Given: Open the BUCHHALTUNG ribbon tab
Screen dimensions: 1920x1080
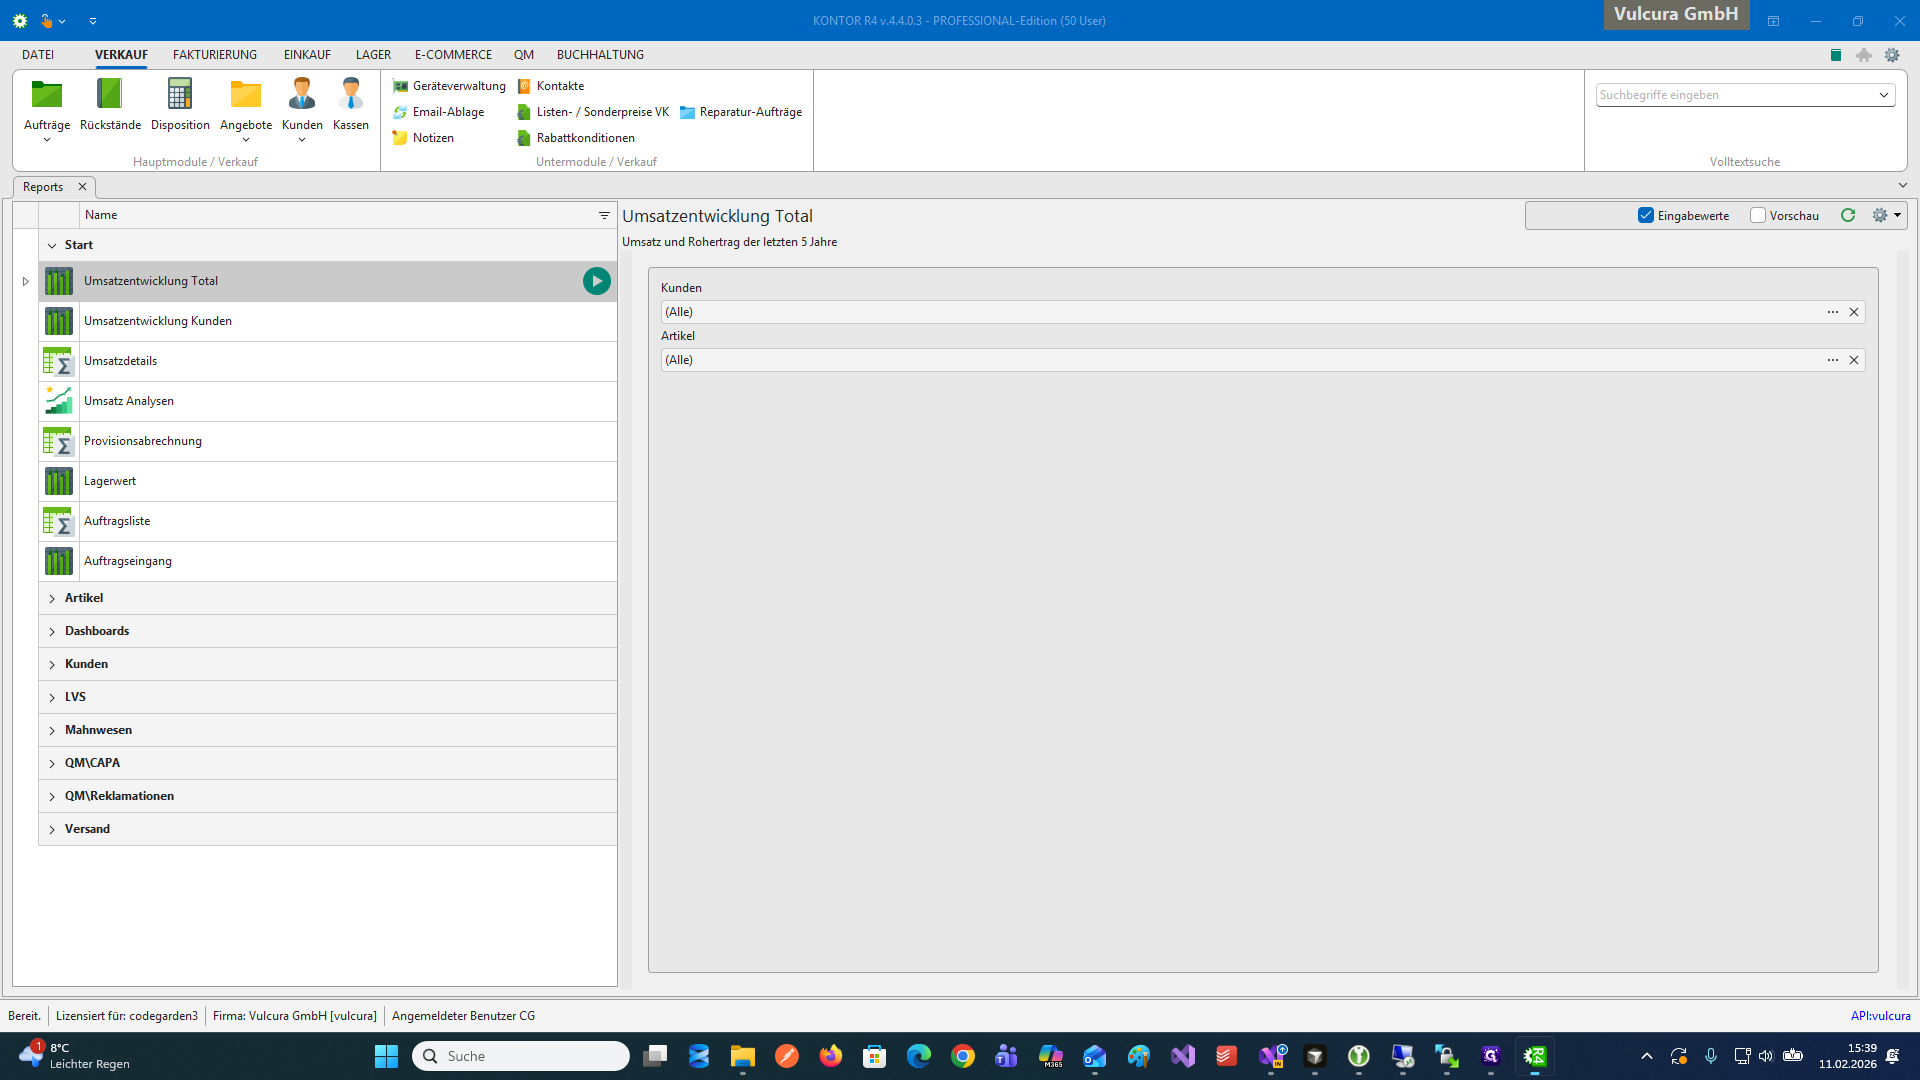Looking at the screenshot, I should 600,55.
